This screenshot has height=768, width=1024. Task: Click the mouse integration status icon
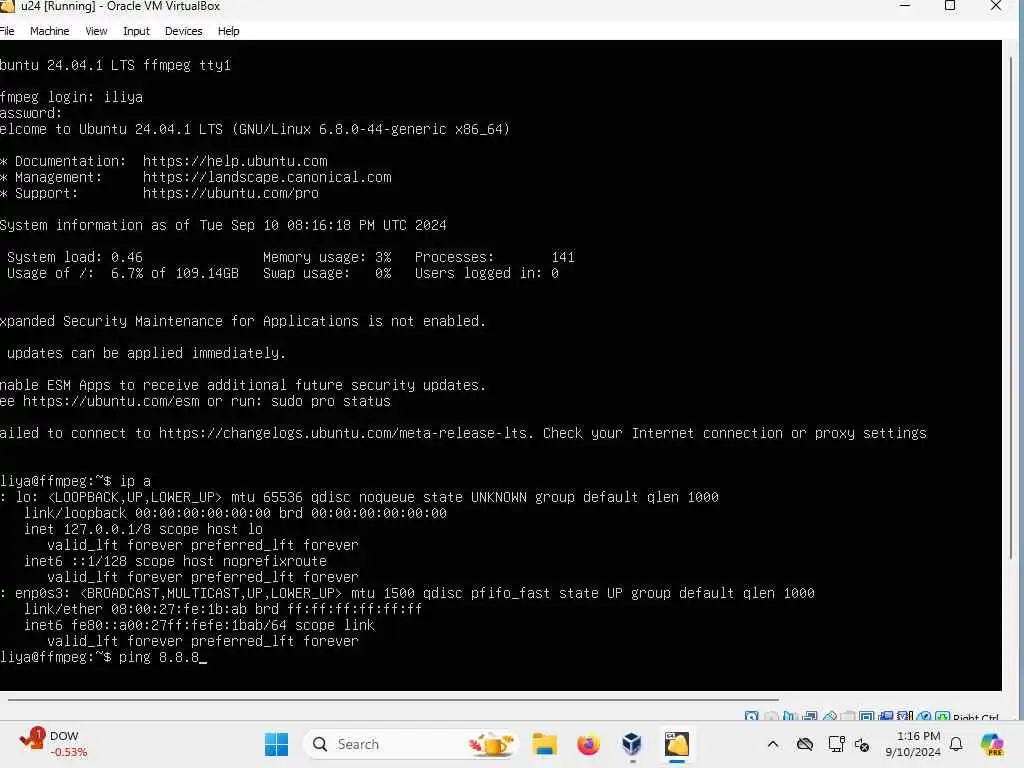pyautogui.click(x=923, y=716)
